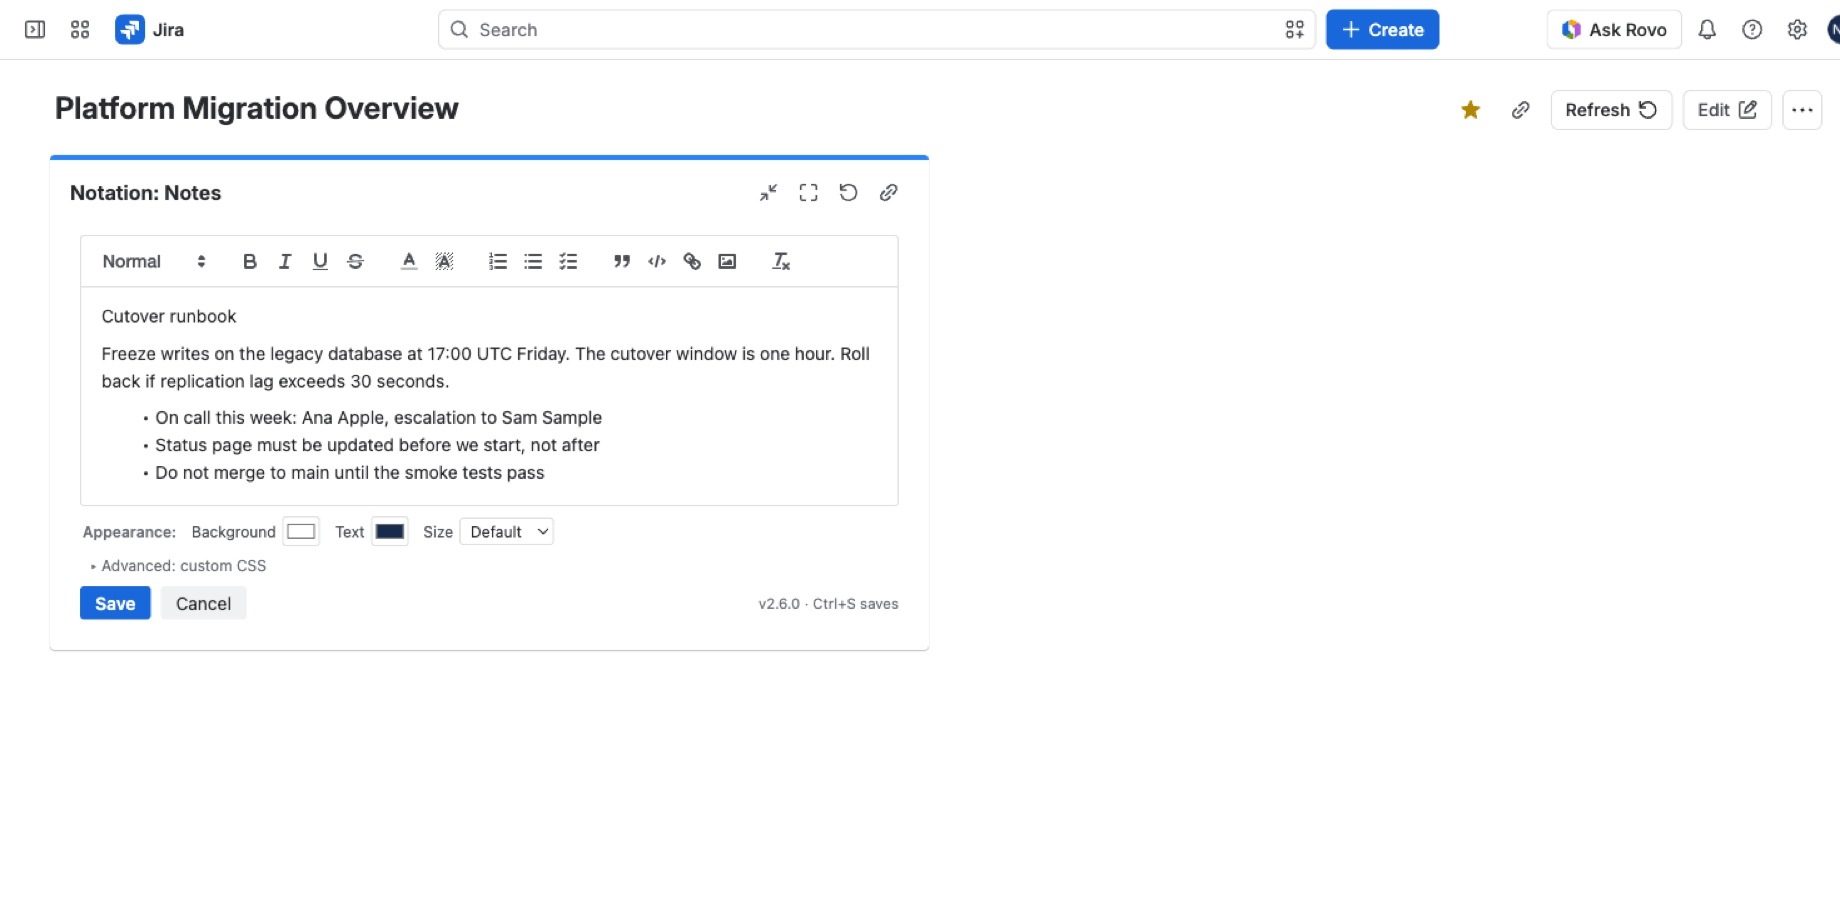Toggle the Jira sidebar panel

click(35, 30)
